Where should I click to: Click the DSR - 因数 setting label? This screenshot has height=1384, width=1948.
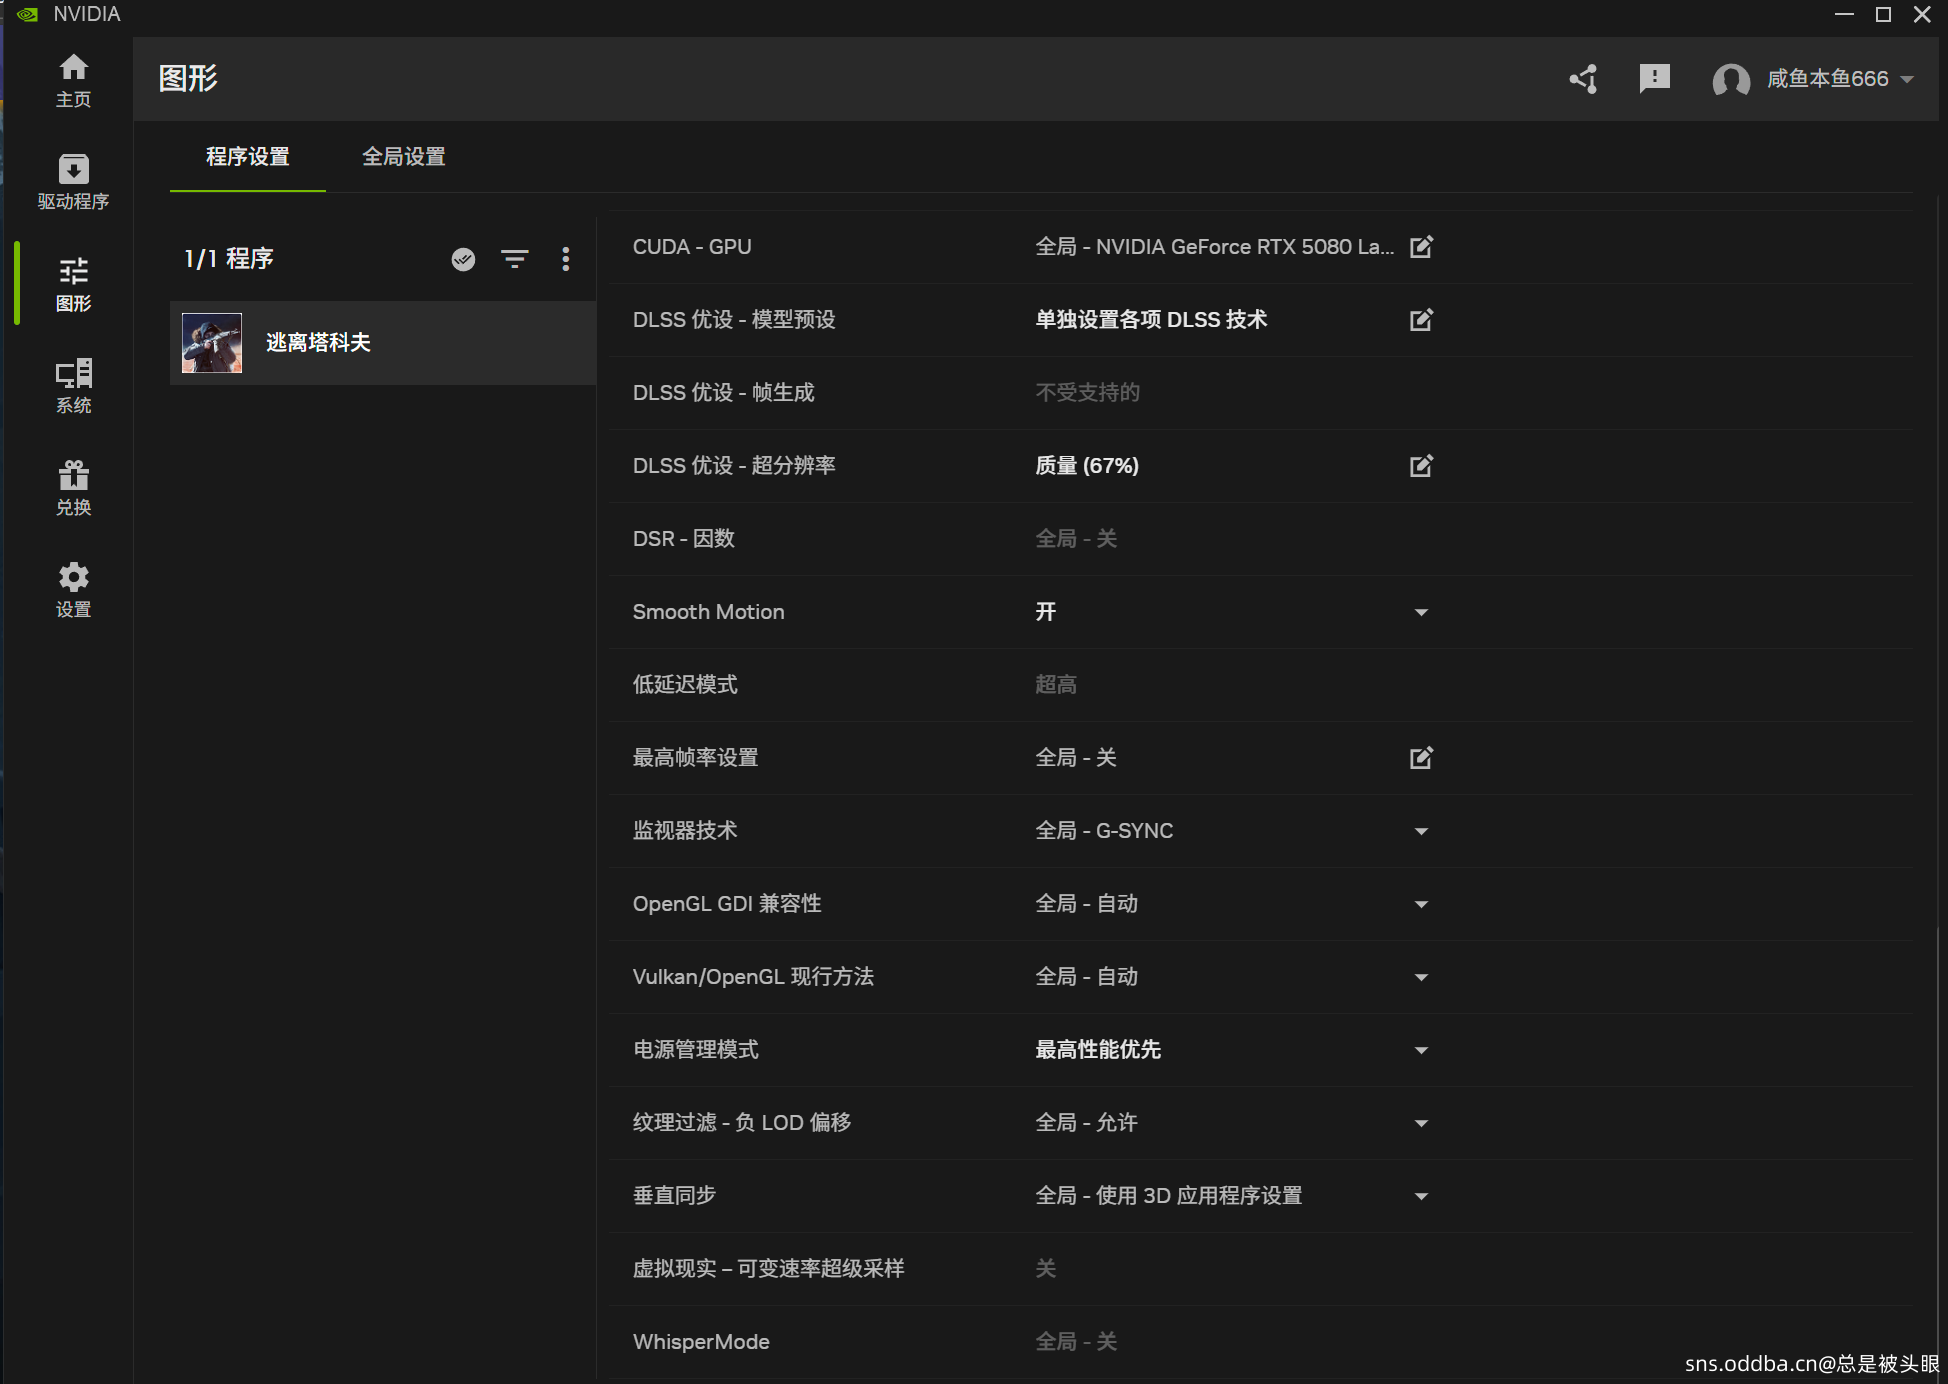click(x=683, y=539)
